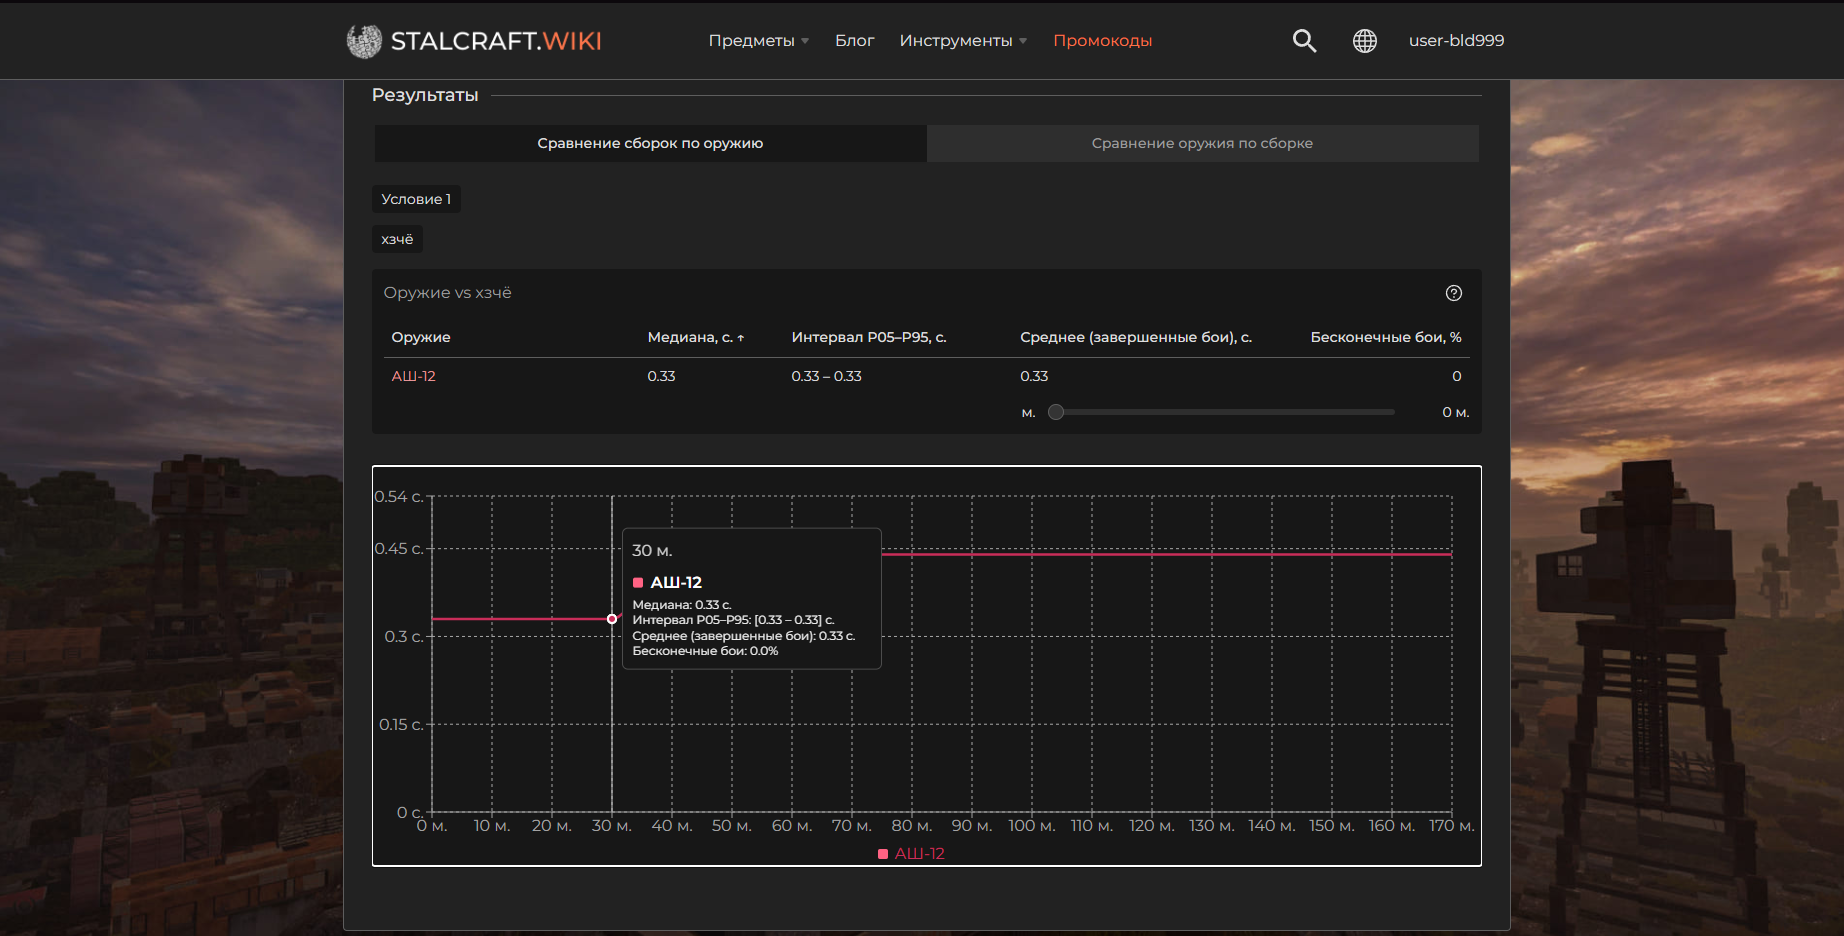
Task: Sort by Интервал P05–P95 column header
Action: 868,337
